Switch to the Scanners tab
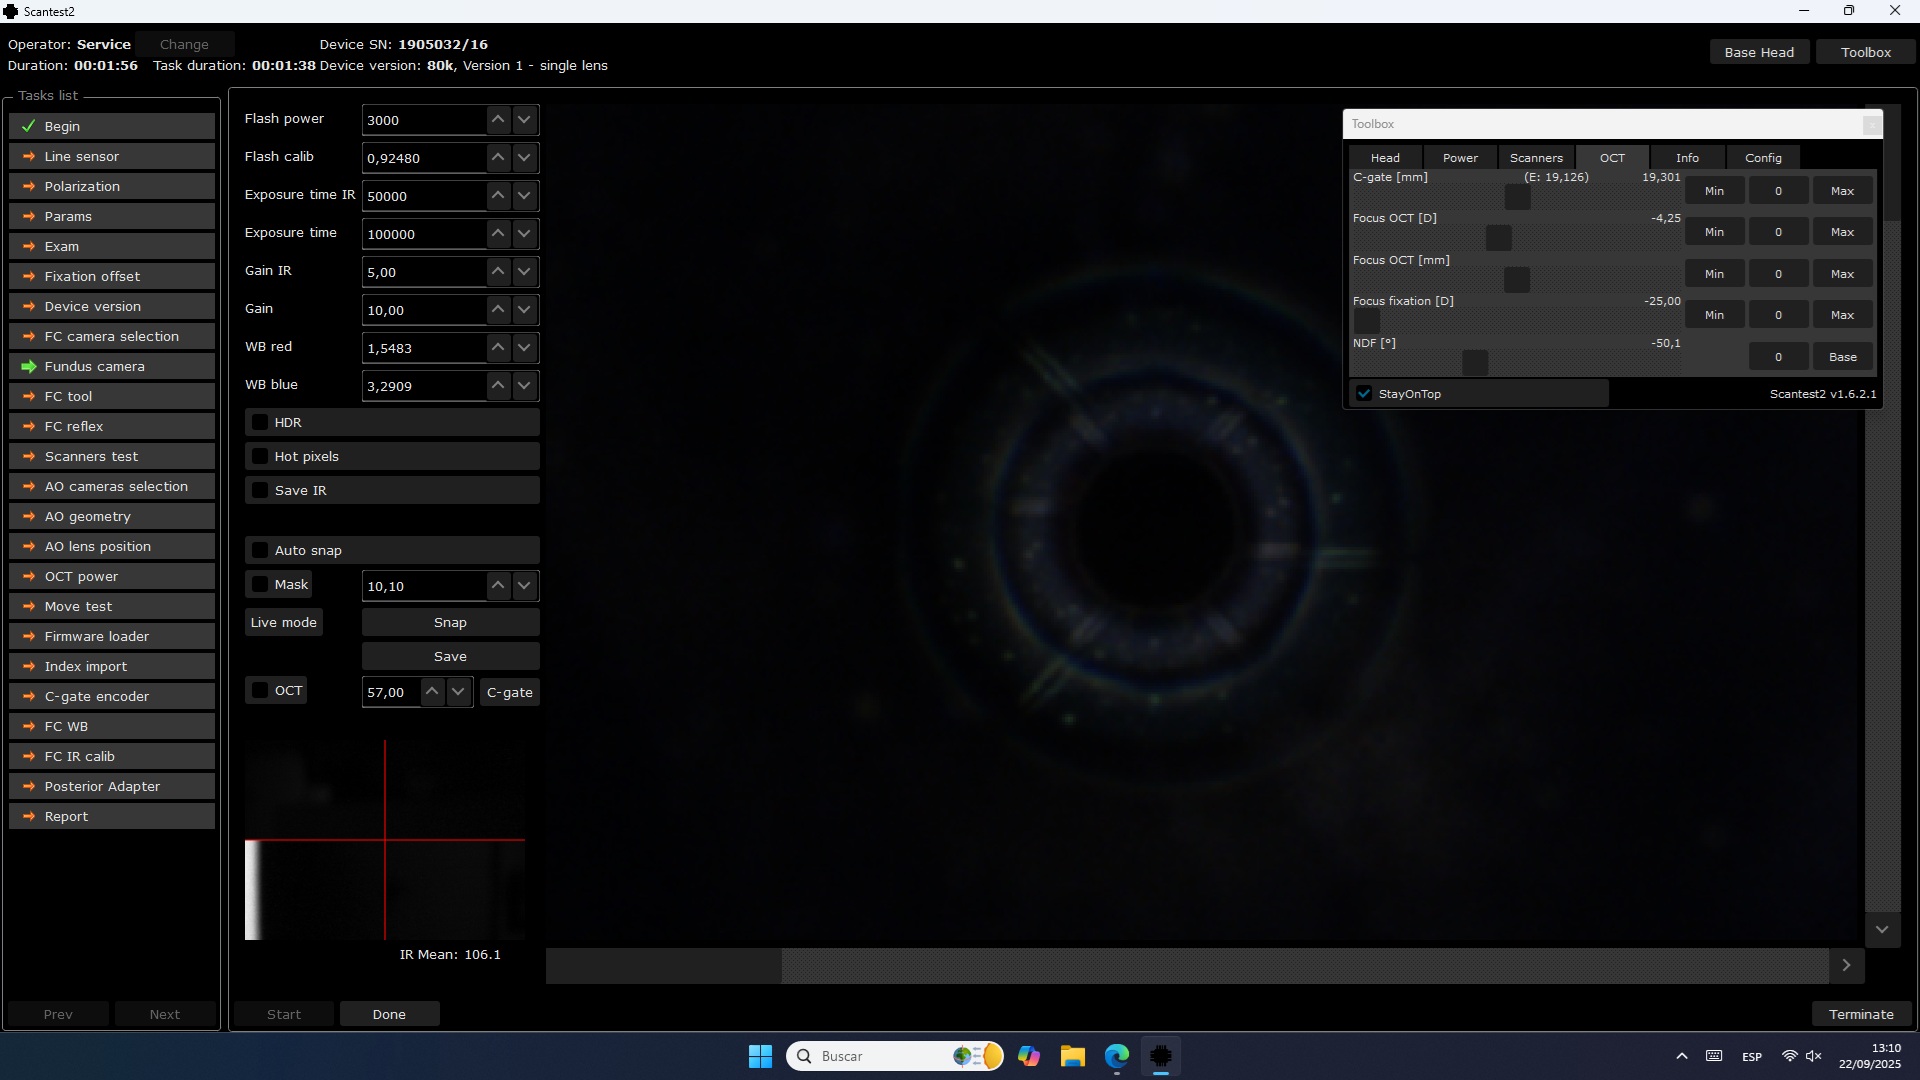The image size is (1920, 1080). point(1536,158)
